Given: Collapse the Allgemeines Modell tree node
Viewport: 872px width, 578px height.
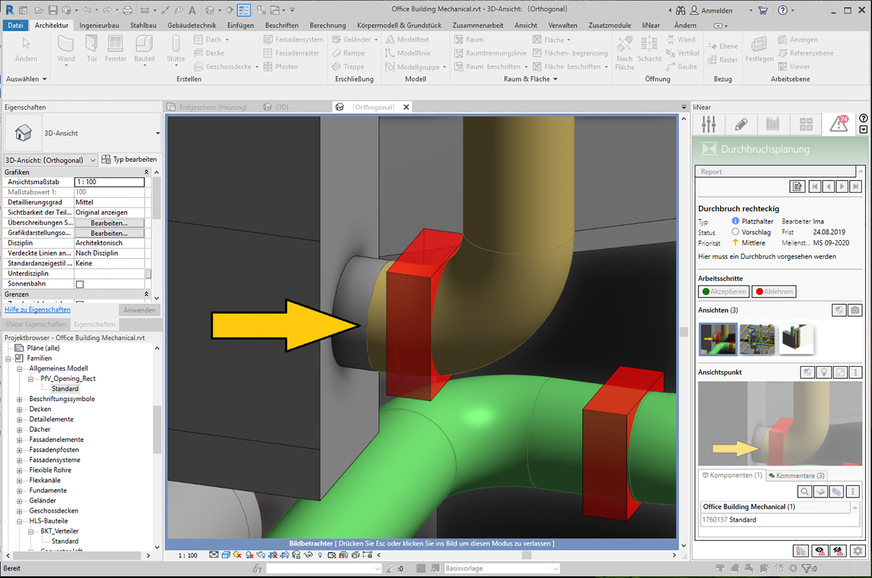Looking at the screenshot, I should coord(20,369).
